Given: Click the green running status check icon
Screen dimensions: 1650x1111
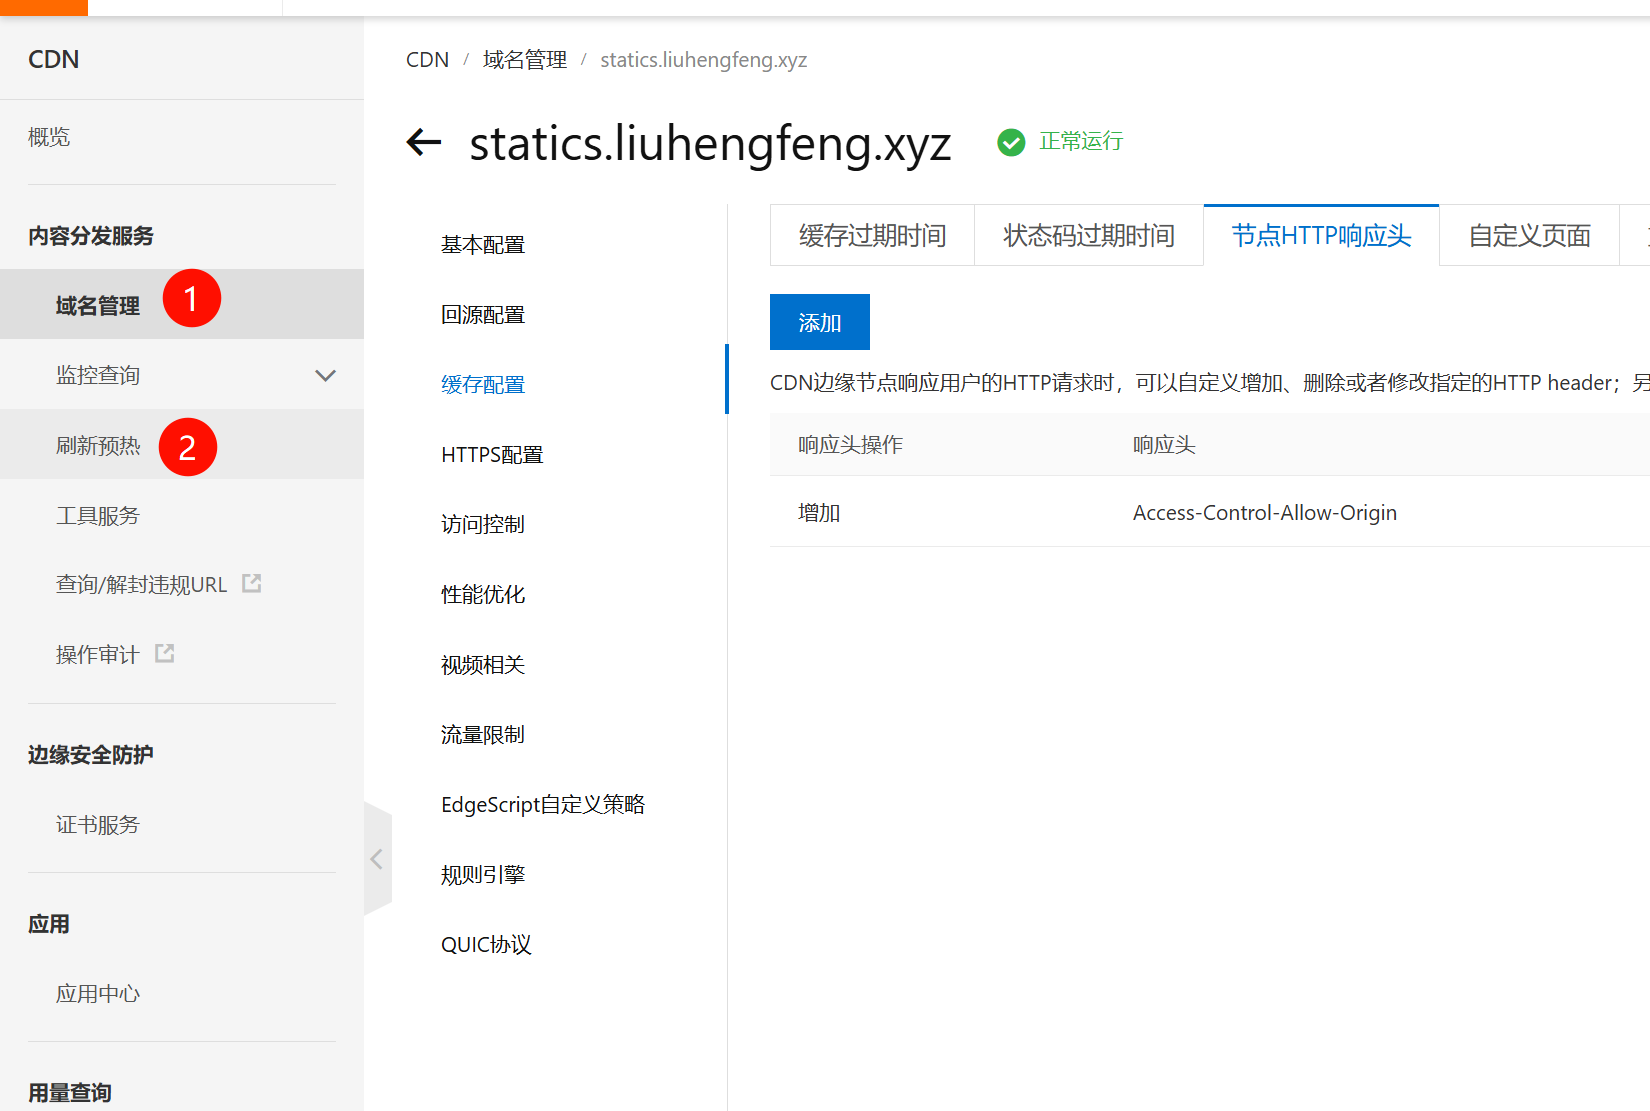Looking at the screenshot, I should click(x=1011, y=143).
